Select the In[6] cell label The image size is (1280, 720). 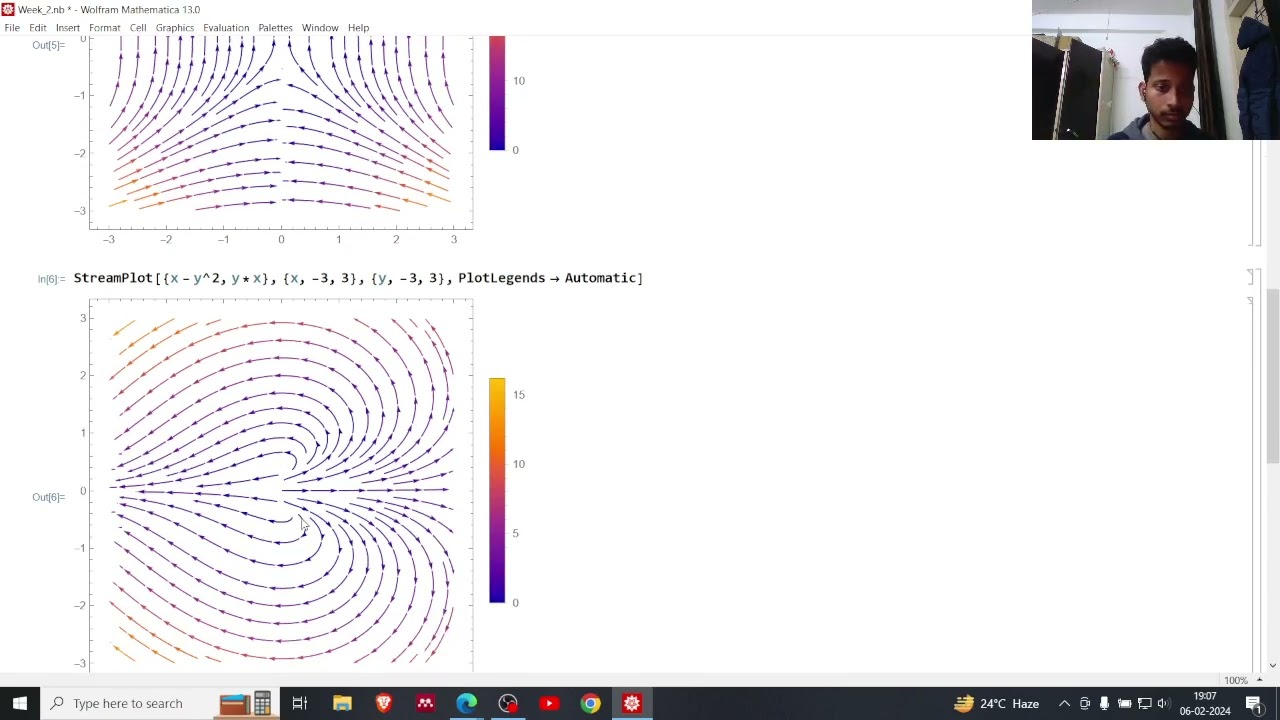(x=51, y=279)
